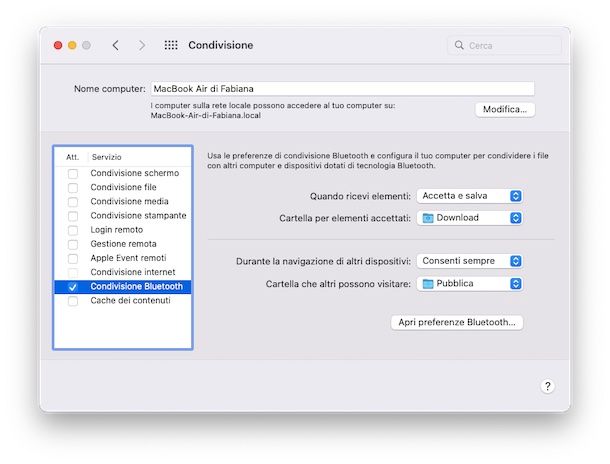The image size is (610, 464).
Task: Open the Accetta e salva dropdown
Action: (470, 196)
